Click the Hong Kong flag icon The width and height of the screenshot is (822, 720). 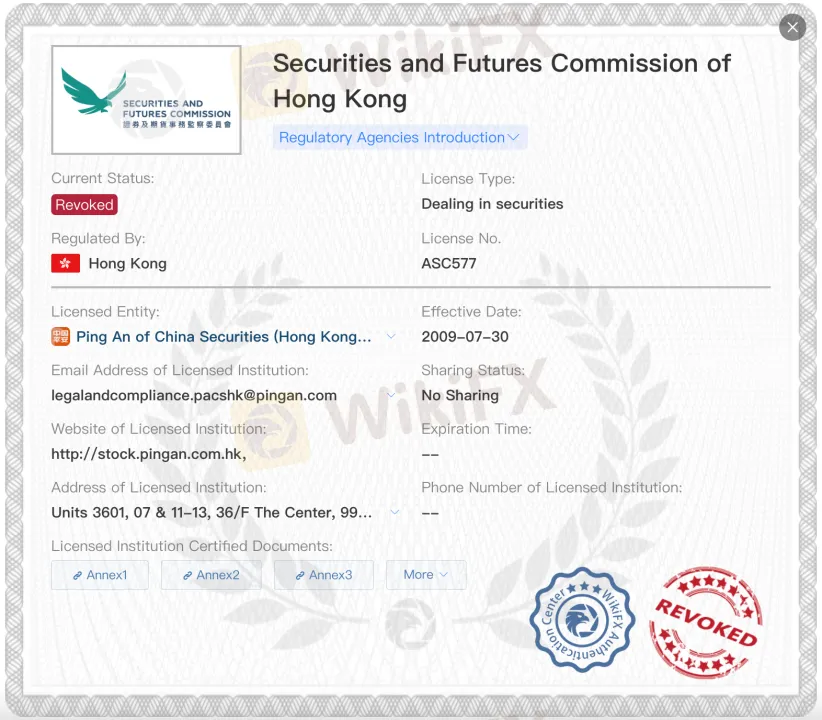click(x=65, y=264)
